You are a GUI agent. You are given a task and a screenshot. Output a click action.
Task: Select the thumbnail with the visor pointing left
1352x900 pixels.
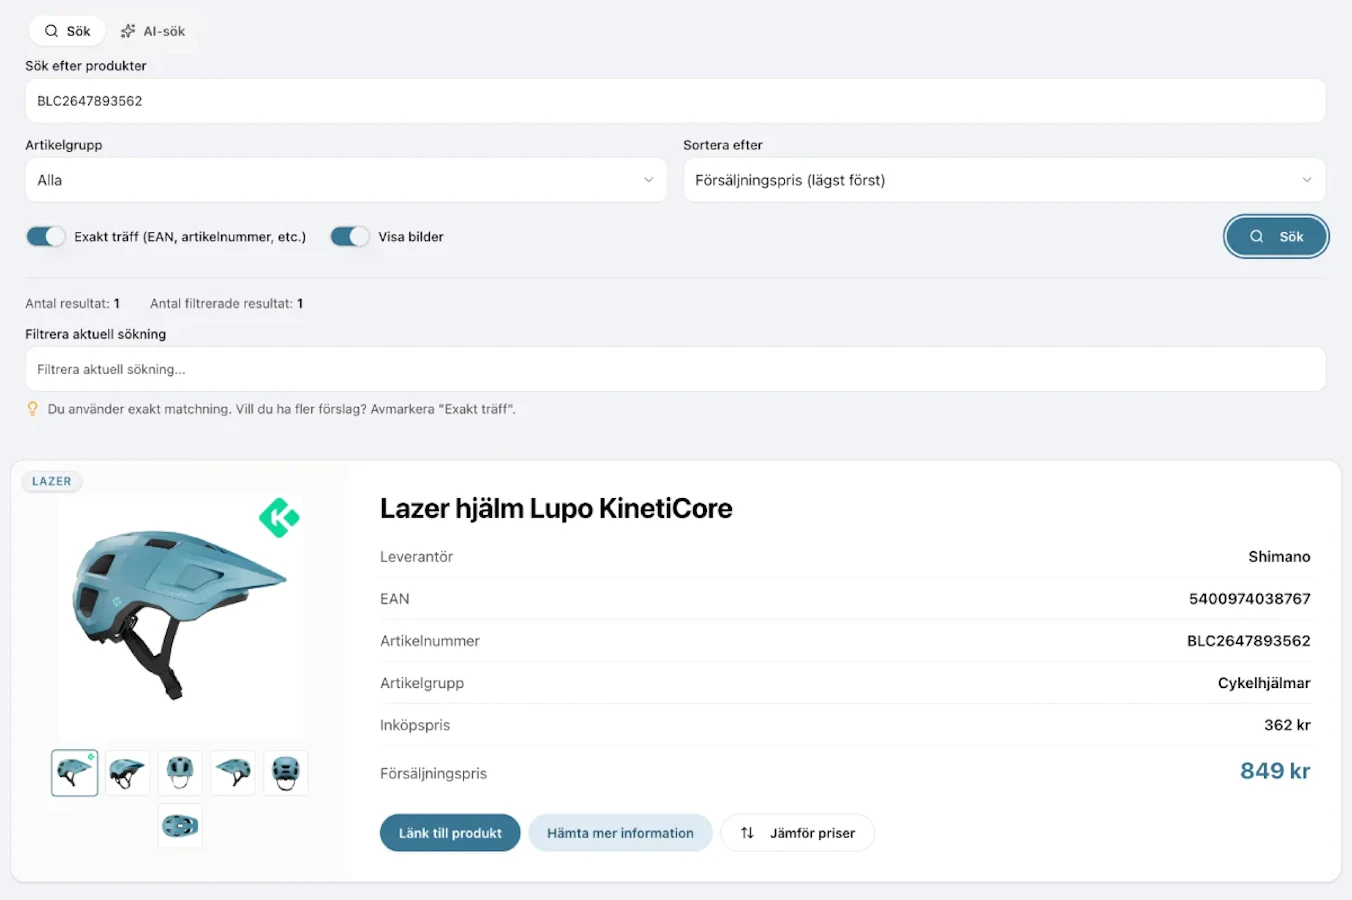[x=233, y=773]
